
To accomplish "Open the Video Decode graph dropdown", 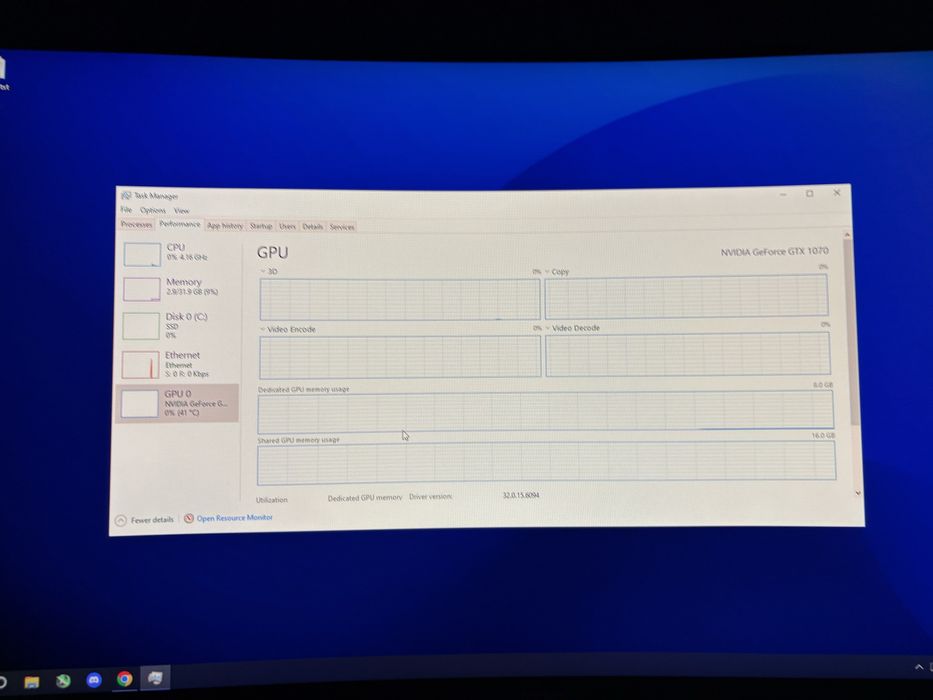I will pyautogui.click(x=548, y=328).
